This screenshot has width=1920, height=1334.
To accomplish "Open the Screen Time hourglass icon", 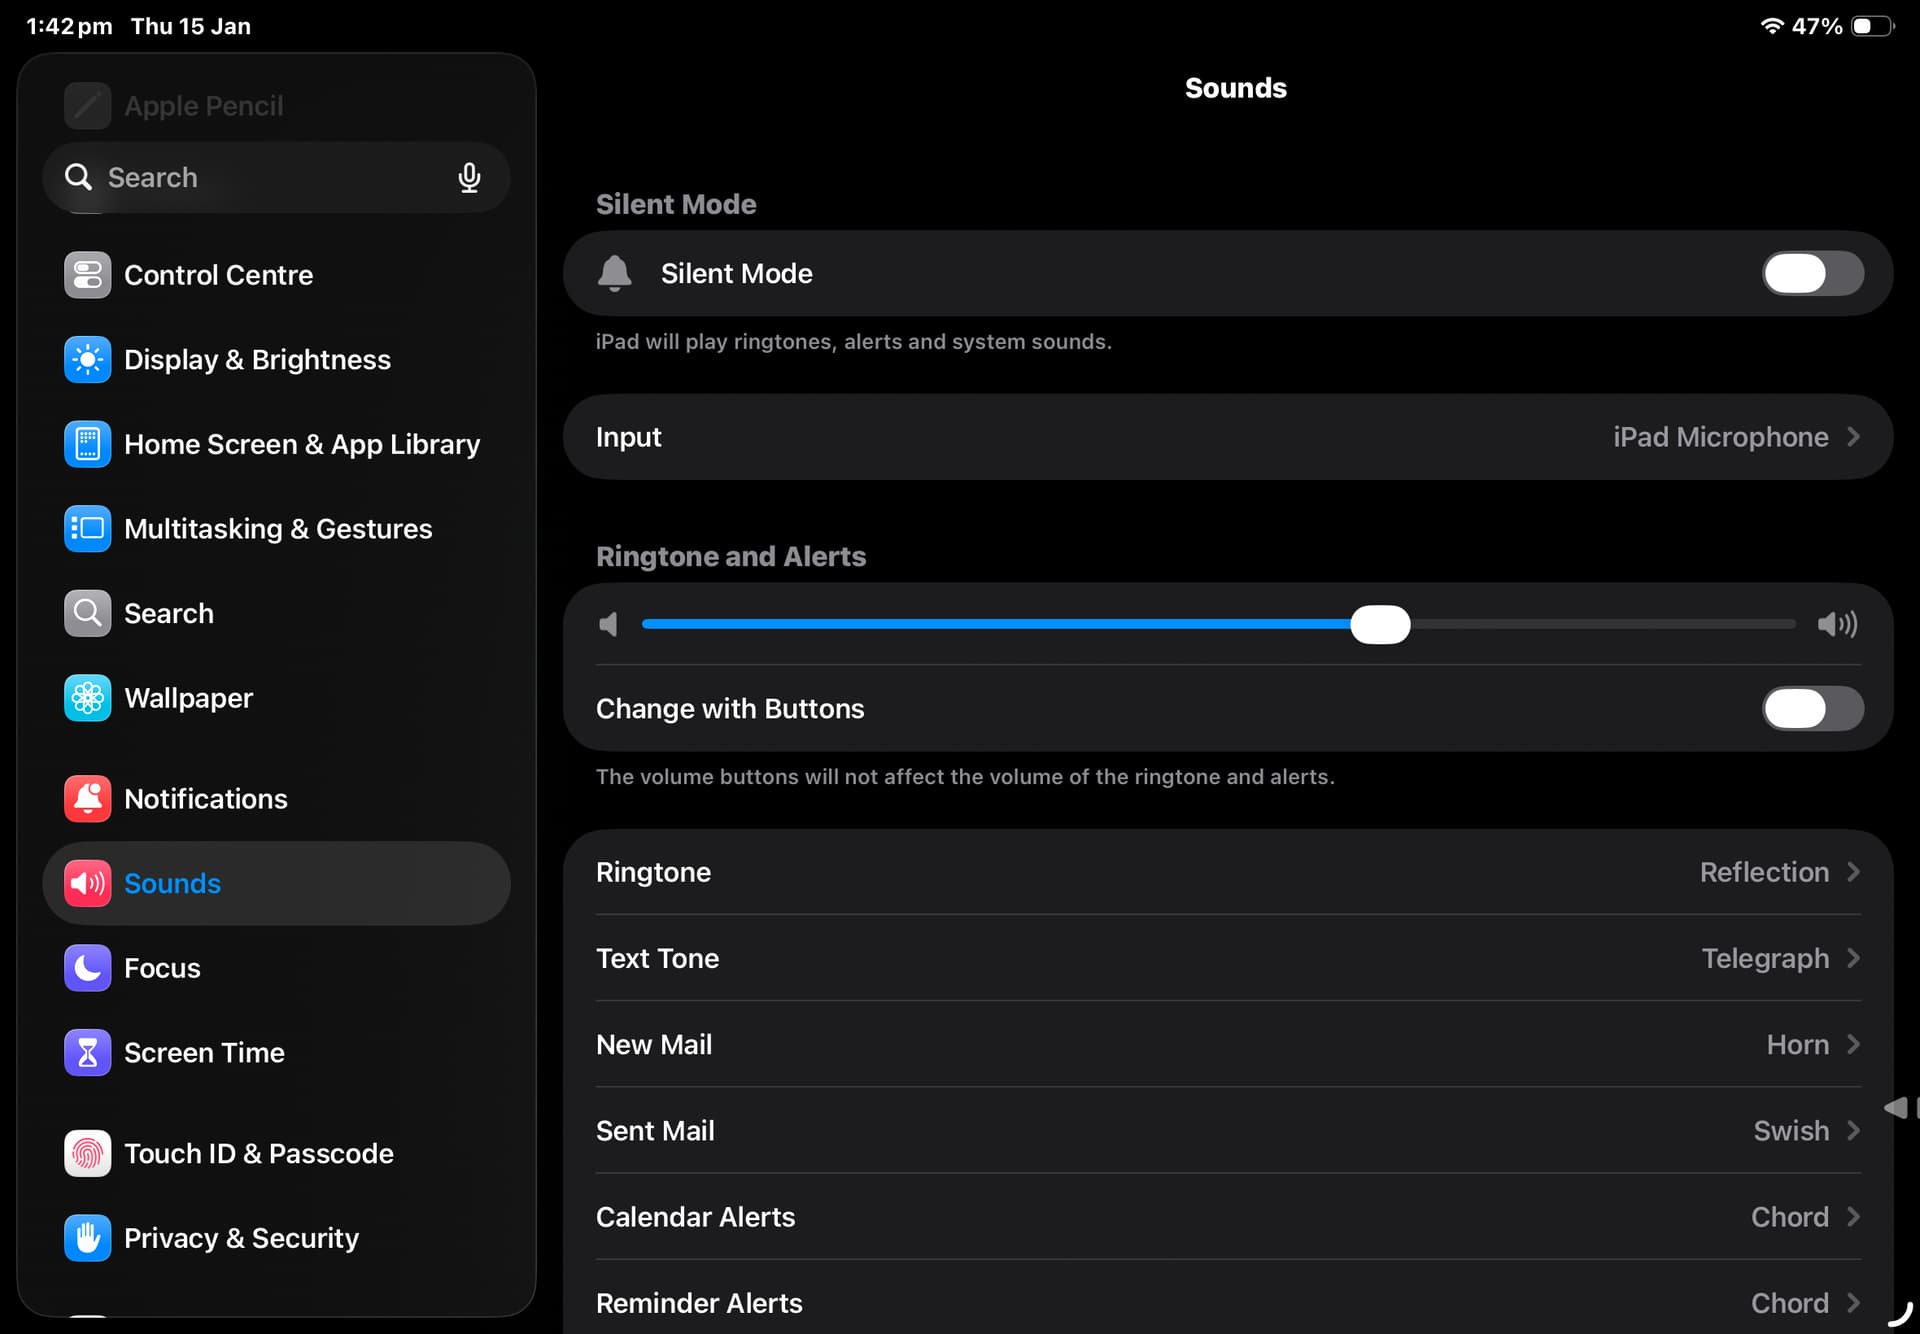I will click(87, 1053).
